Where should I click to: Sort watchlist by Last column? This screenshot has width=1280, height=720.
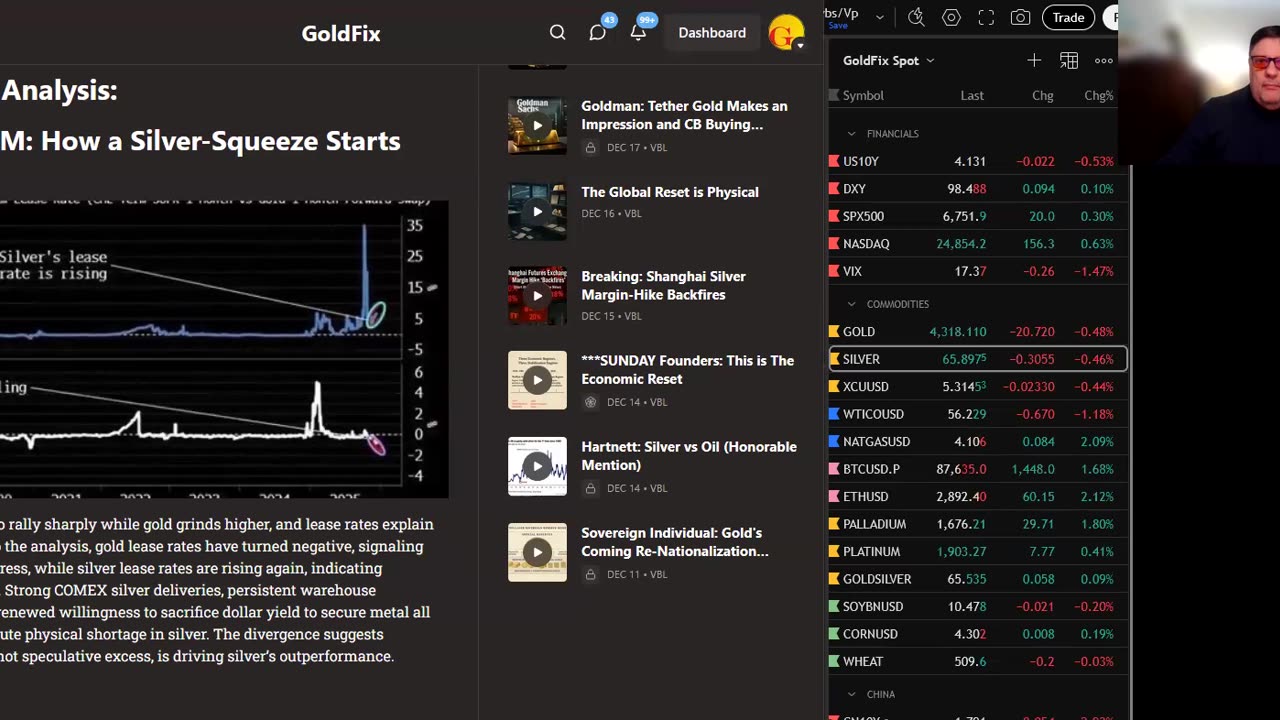[x=972, y=95]
